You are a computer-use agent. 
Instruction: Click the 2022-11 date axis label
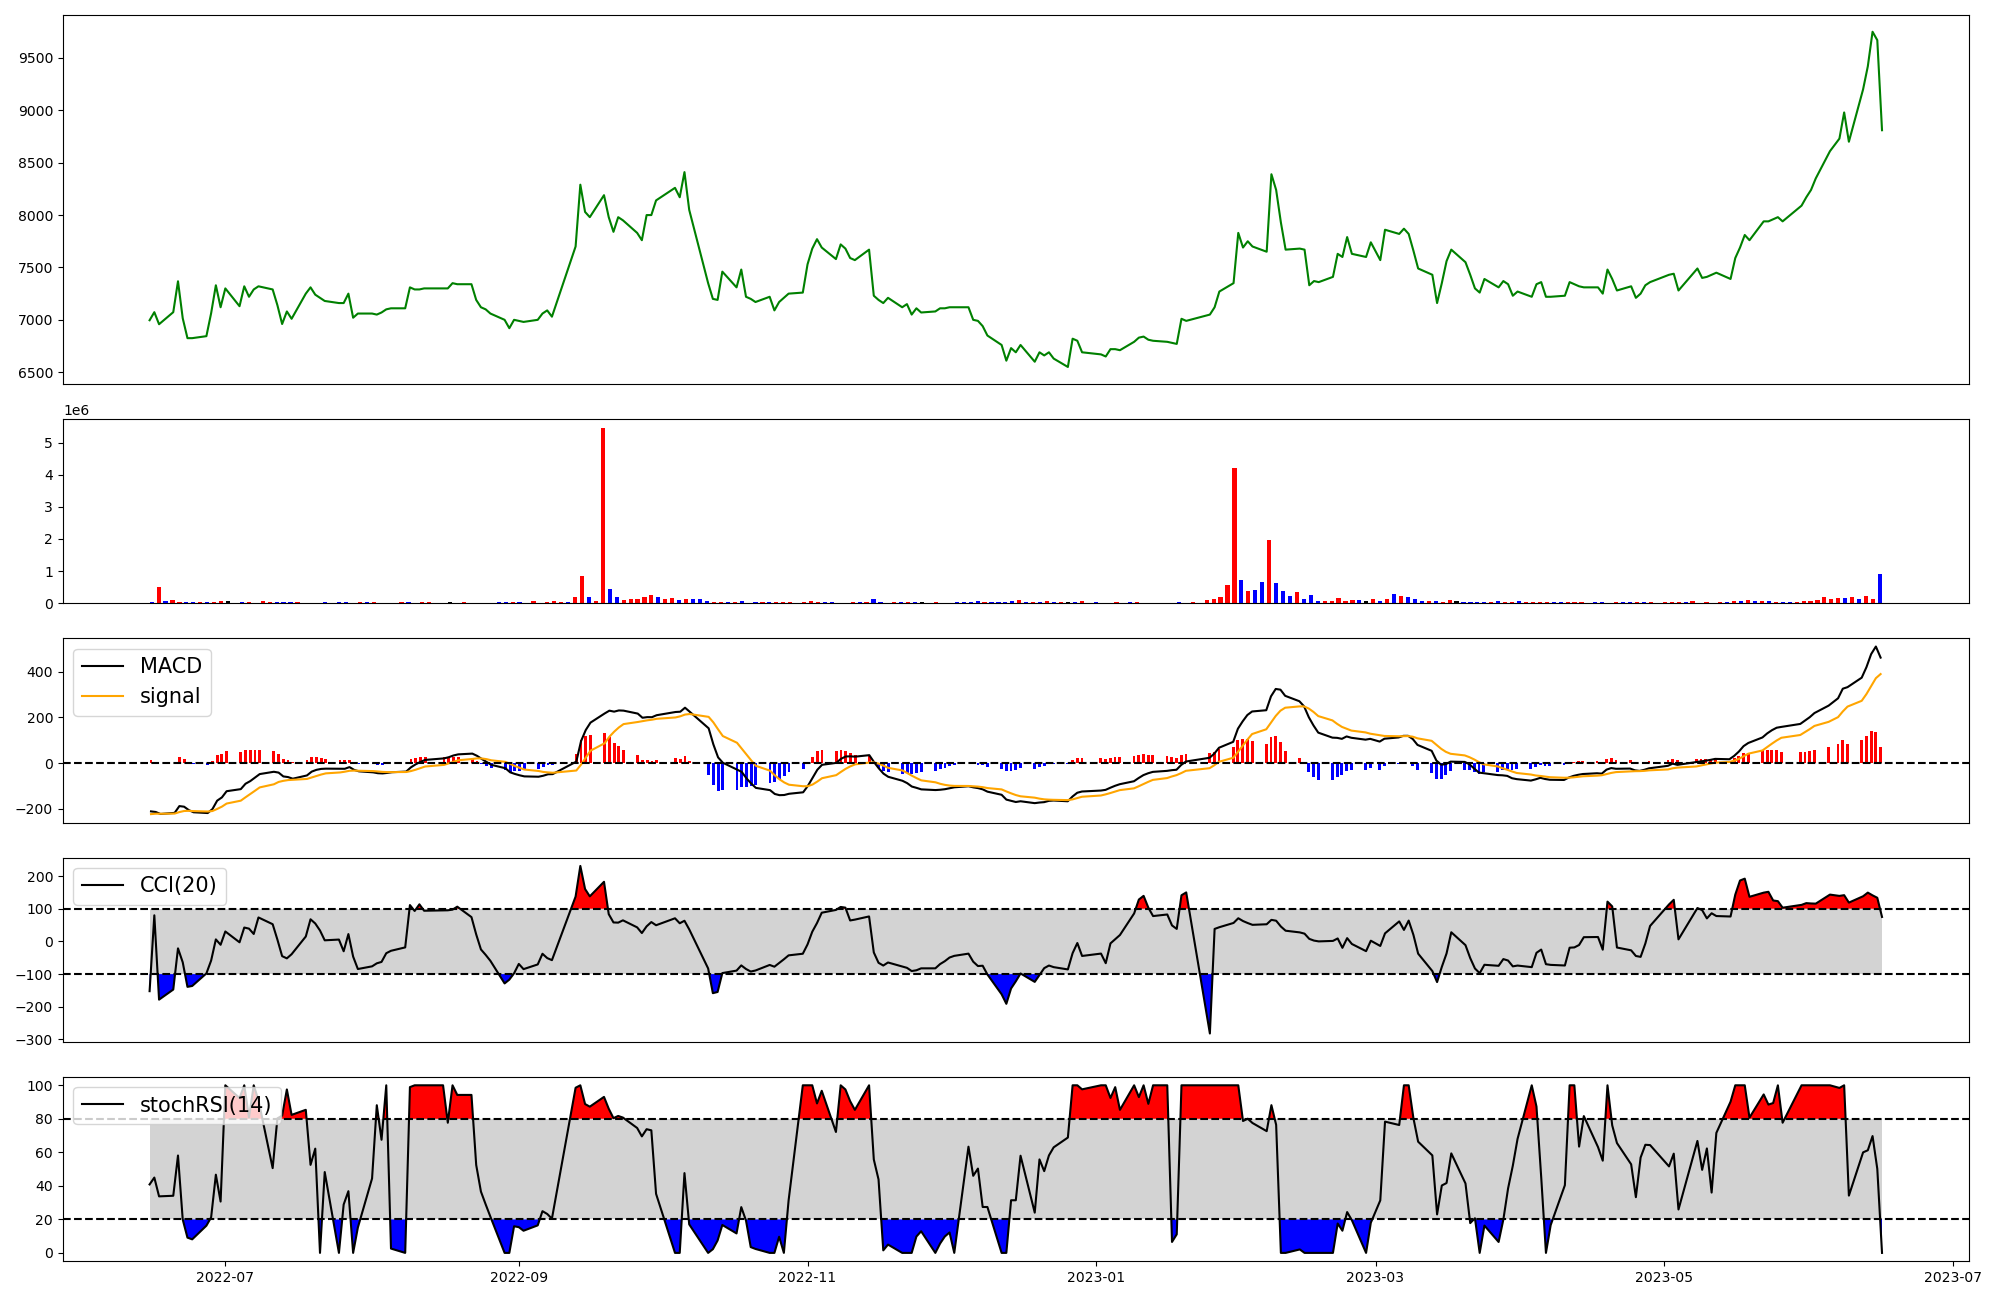coord(807,1277)
